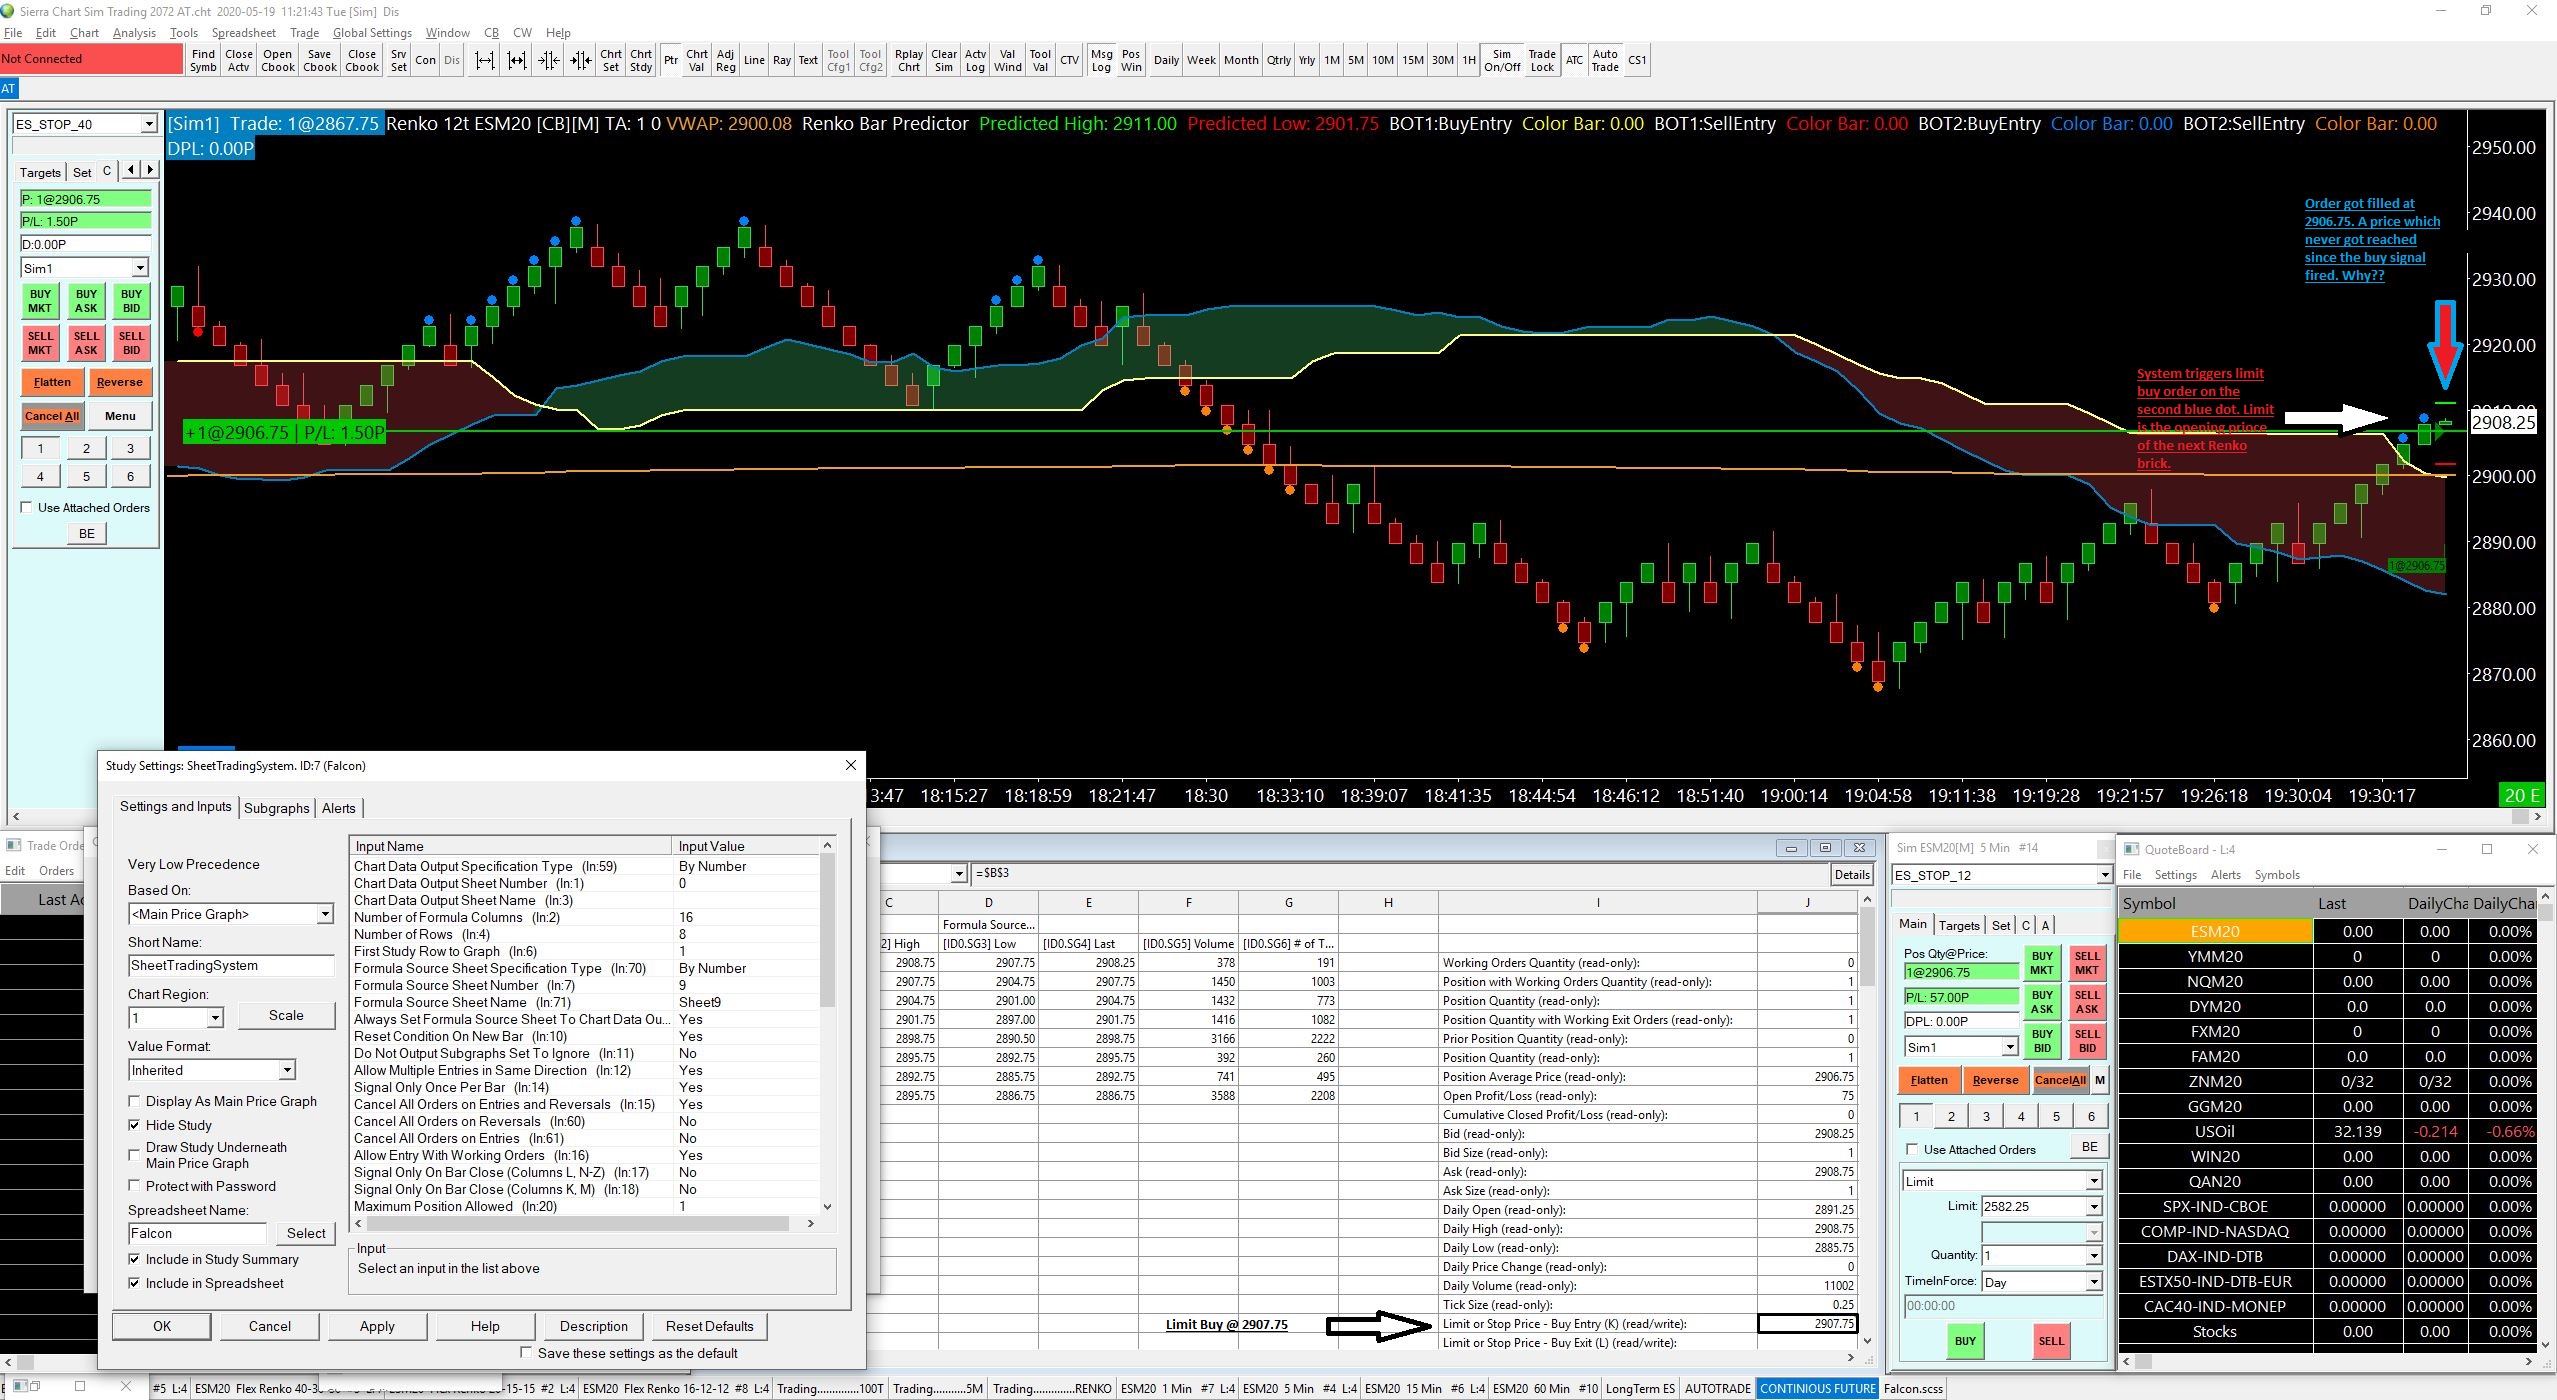The image size is (2557, 1400).
Task: Open the Message Log toolbar button
Action: click(x=1101, y=61)
